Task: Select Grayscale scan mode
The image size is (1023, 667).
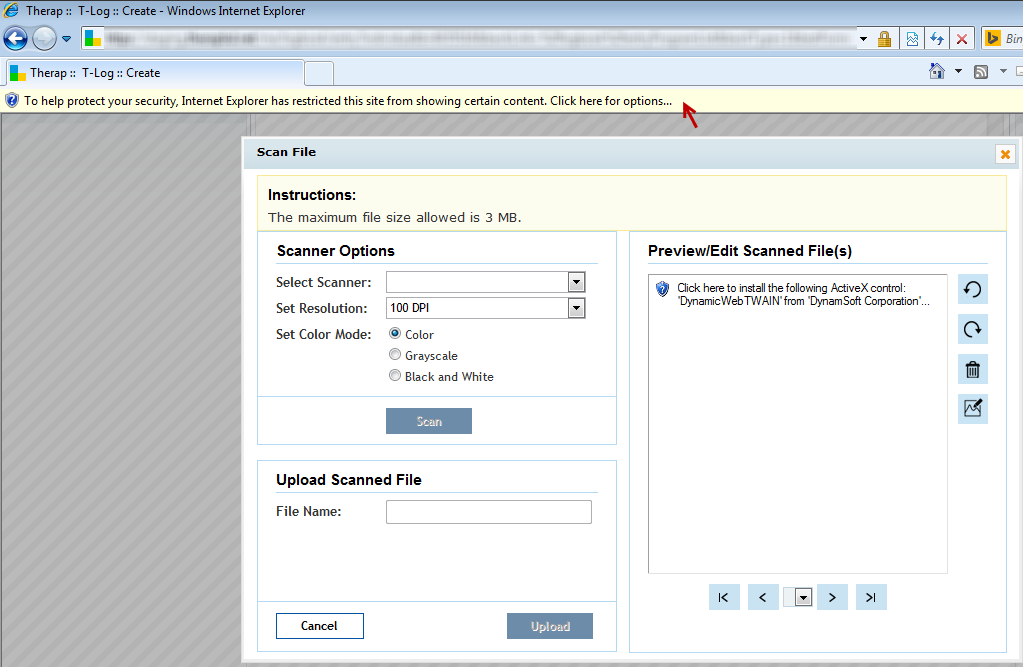Action: click(395, 354)
